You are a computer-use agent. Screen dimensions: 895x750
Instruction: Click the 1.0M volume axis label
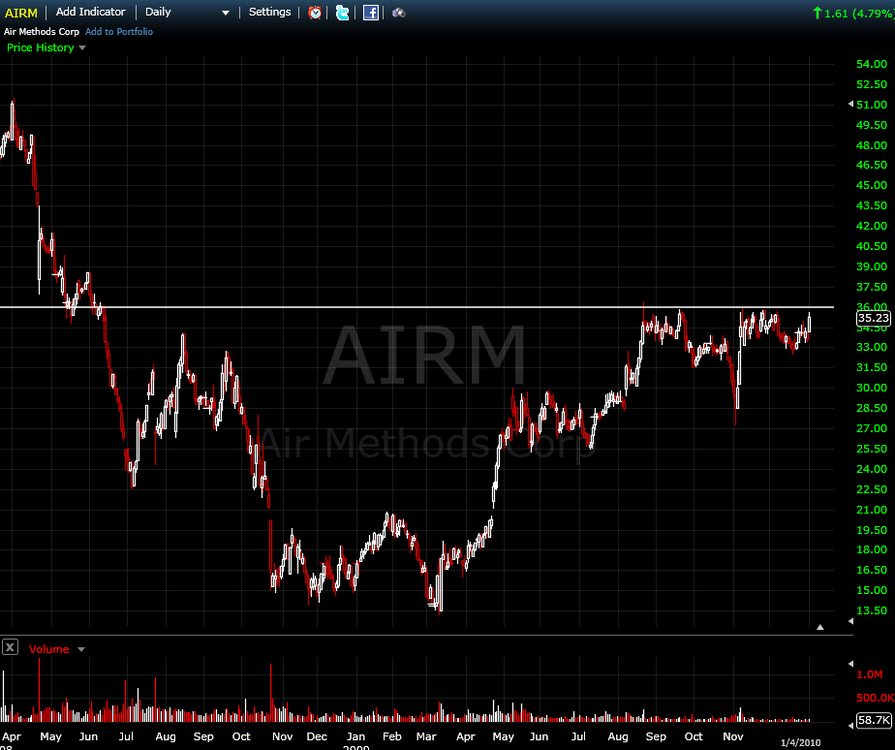tap(869, 674)
